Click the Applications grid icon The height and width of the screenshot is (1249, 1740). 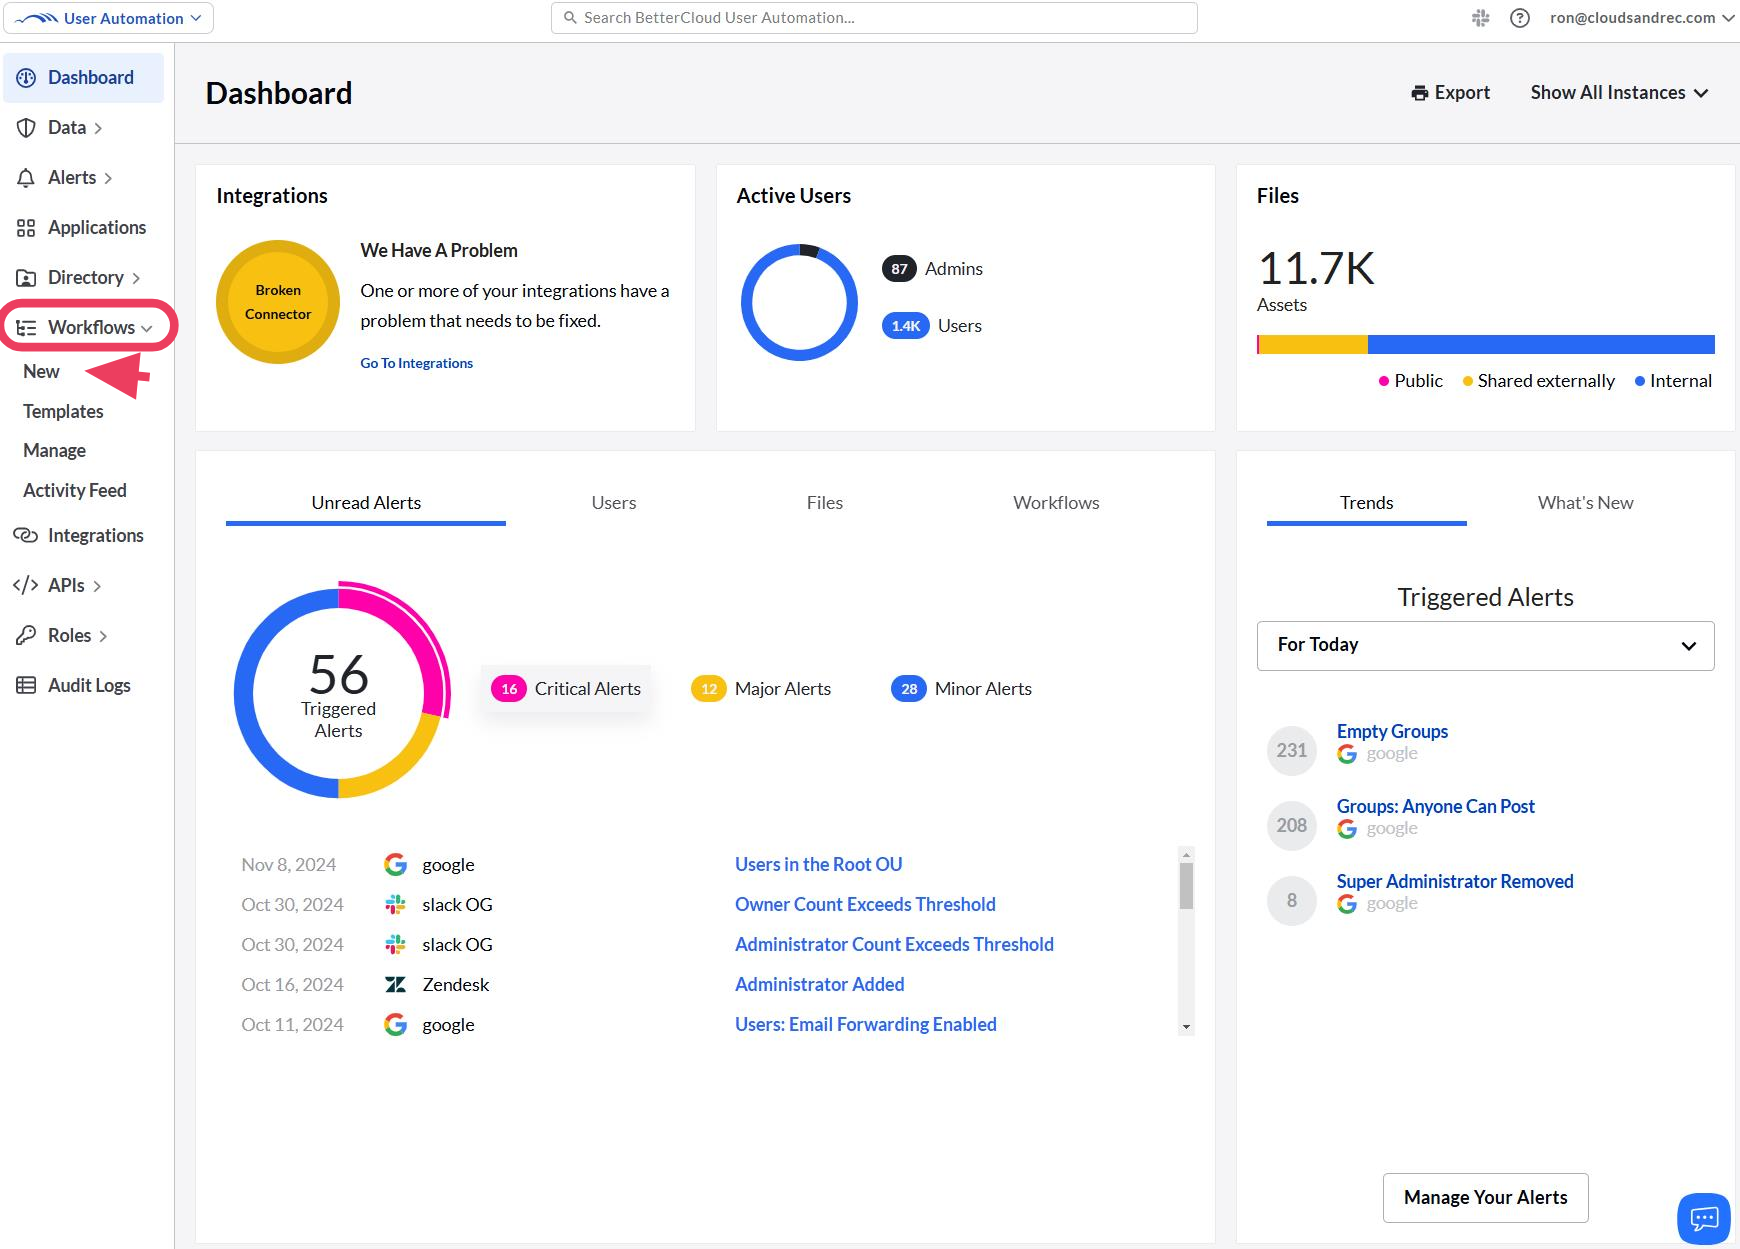[x=26, y=228]
